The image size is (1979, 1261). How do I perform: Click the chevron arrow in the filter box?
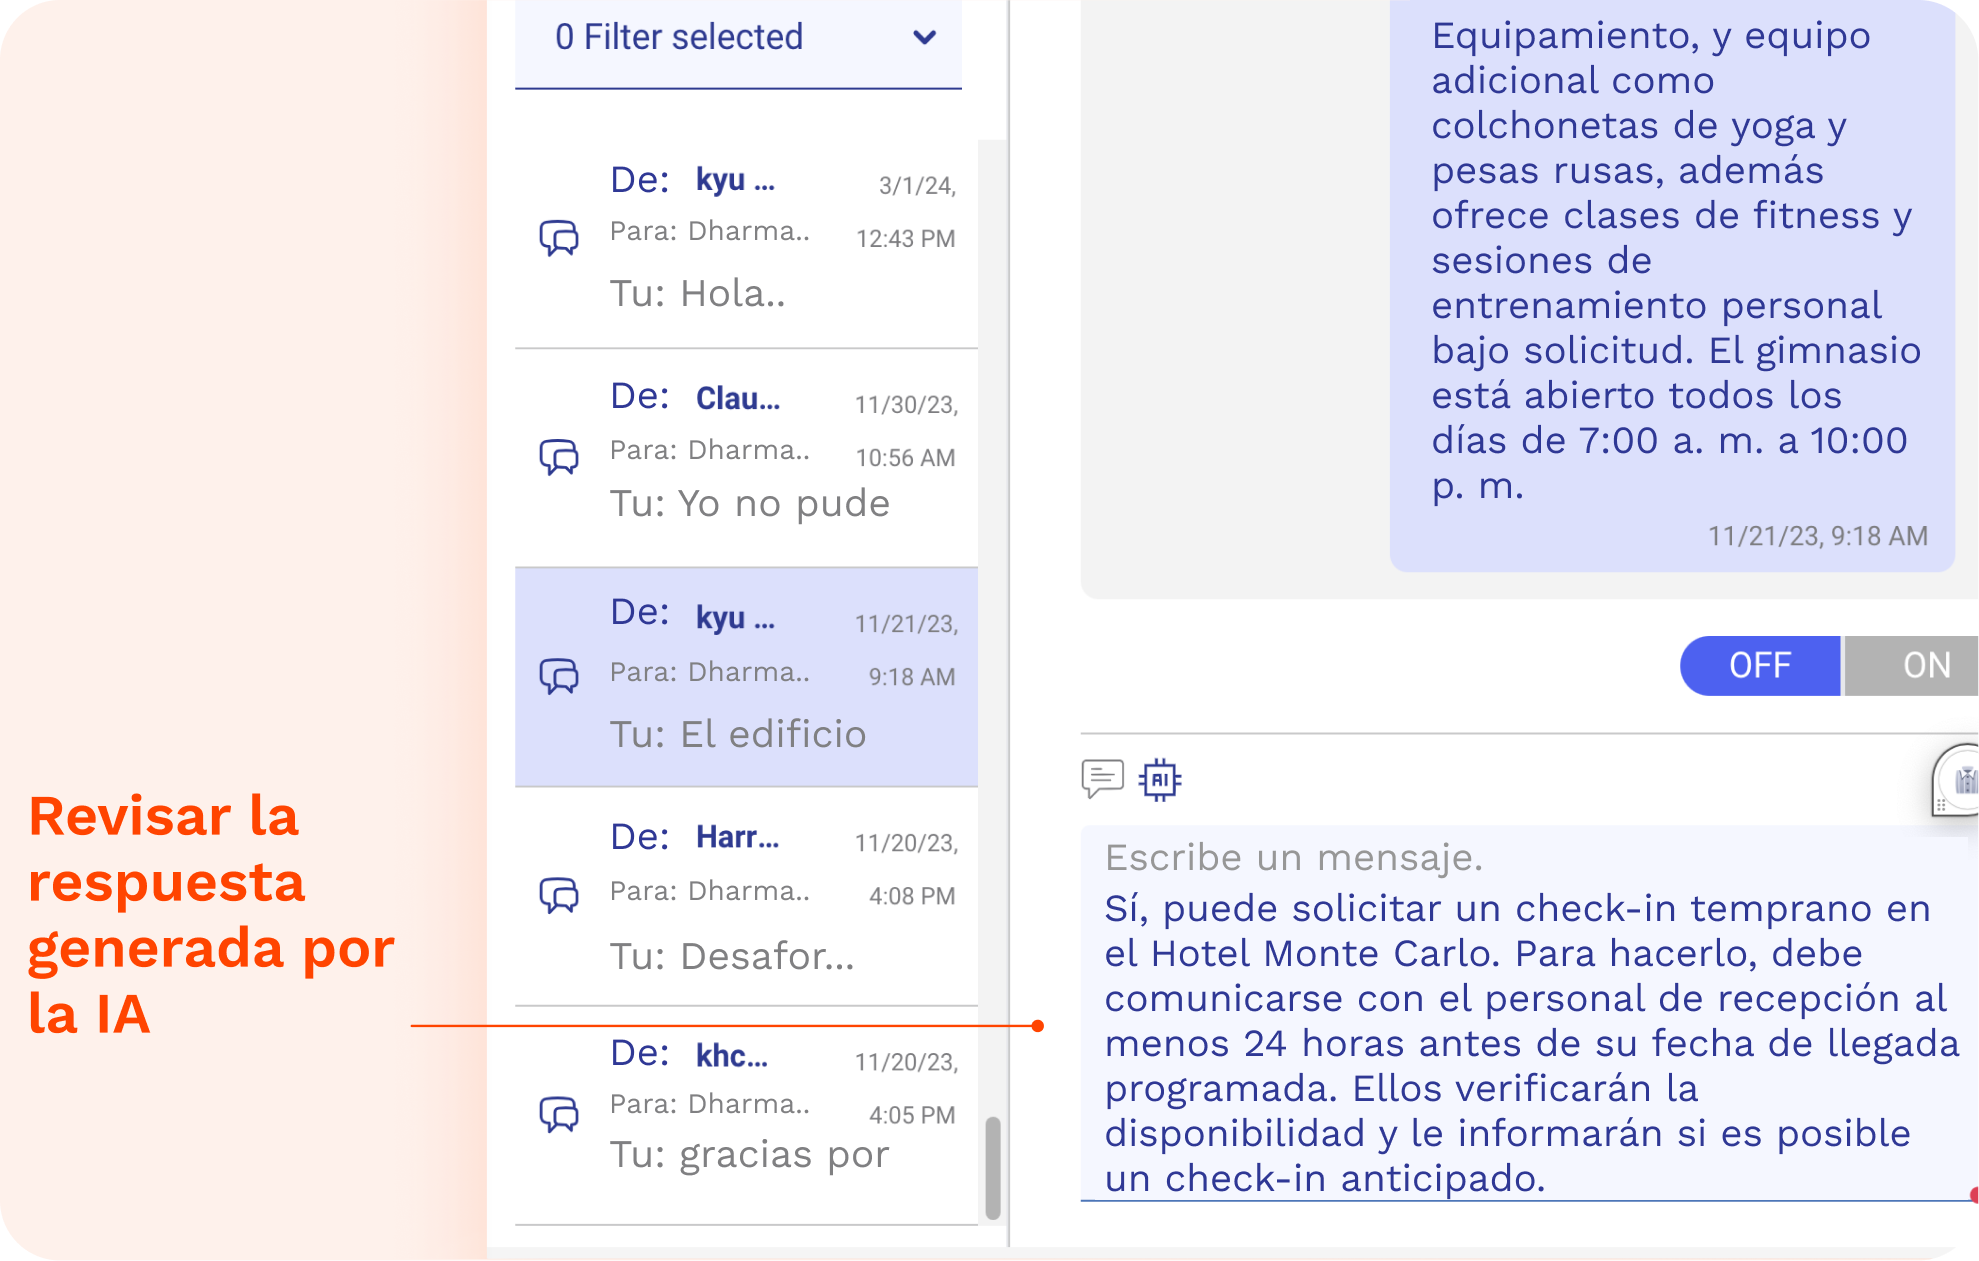tap(925, 38)
